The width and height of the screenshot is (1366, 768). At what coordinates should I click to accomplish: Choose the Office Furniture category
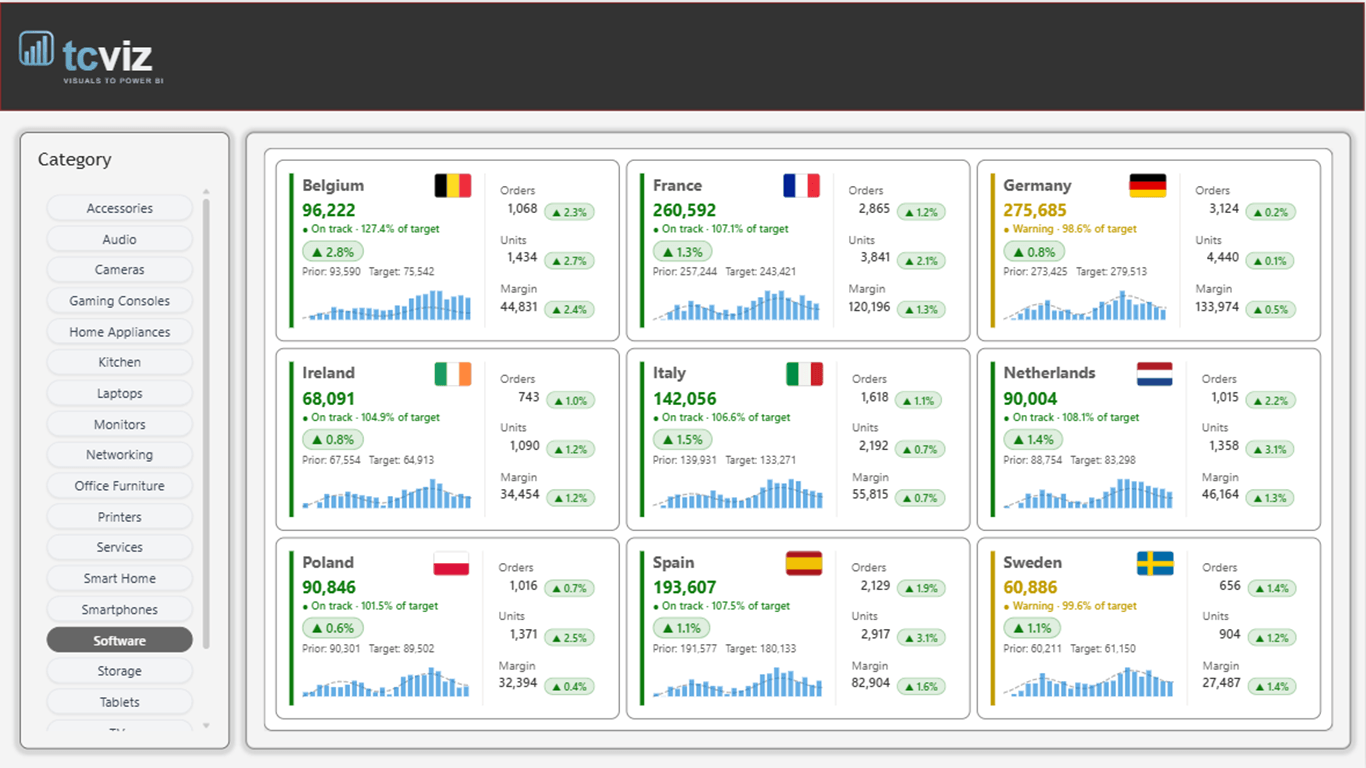tap(120, 486)
